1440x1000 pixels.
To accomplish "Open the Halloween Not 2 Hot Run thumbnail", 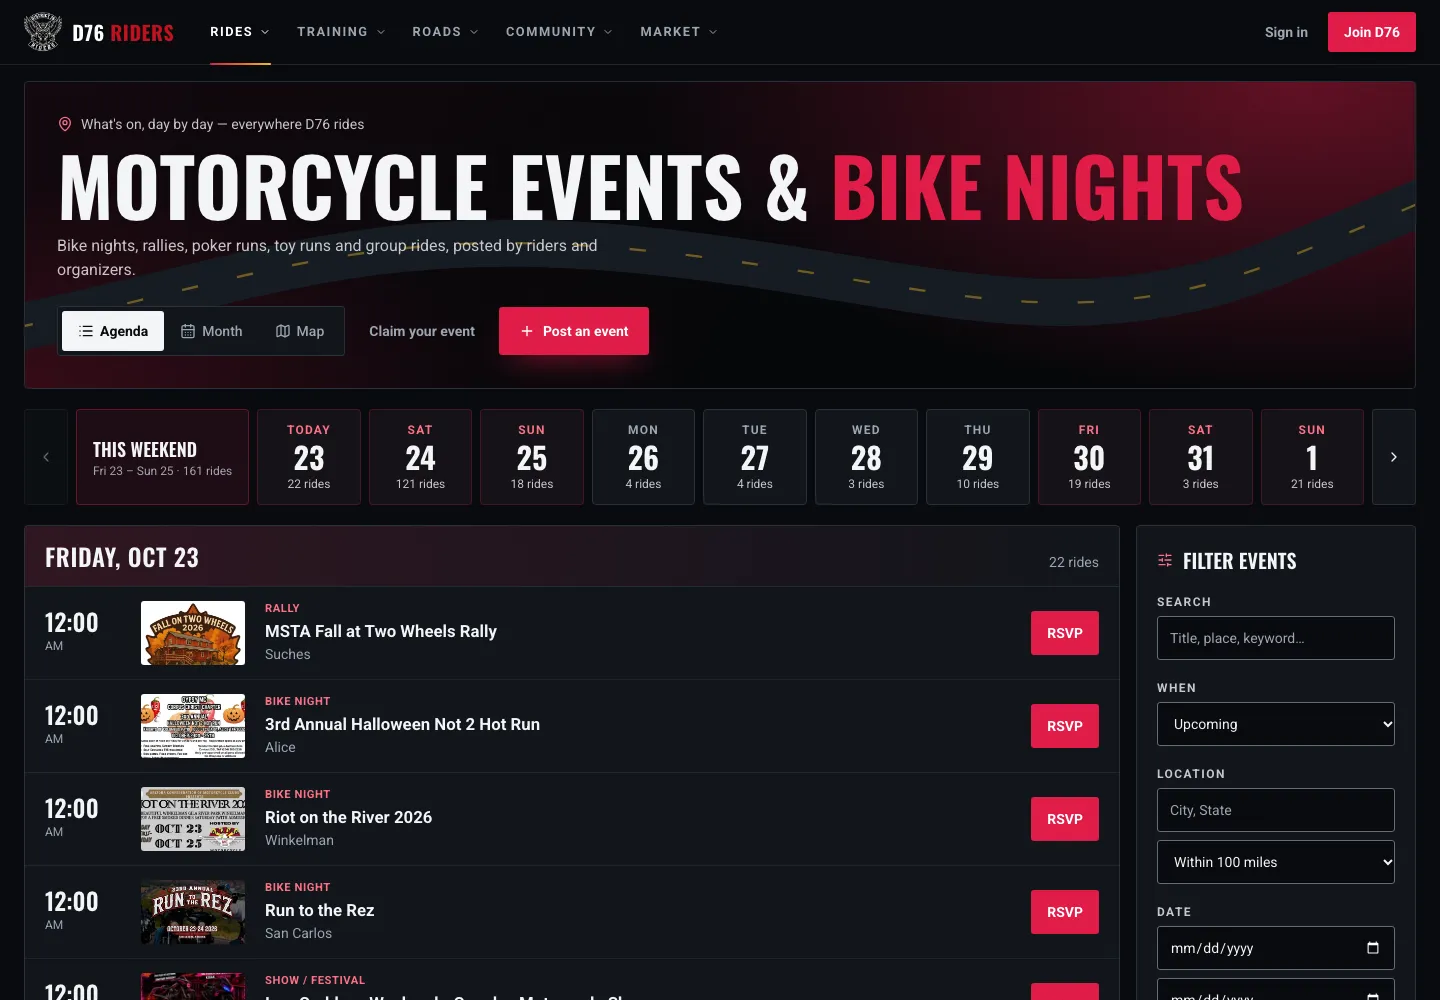I will click(193, 726).
